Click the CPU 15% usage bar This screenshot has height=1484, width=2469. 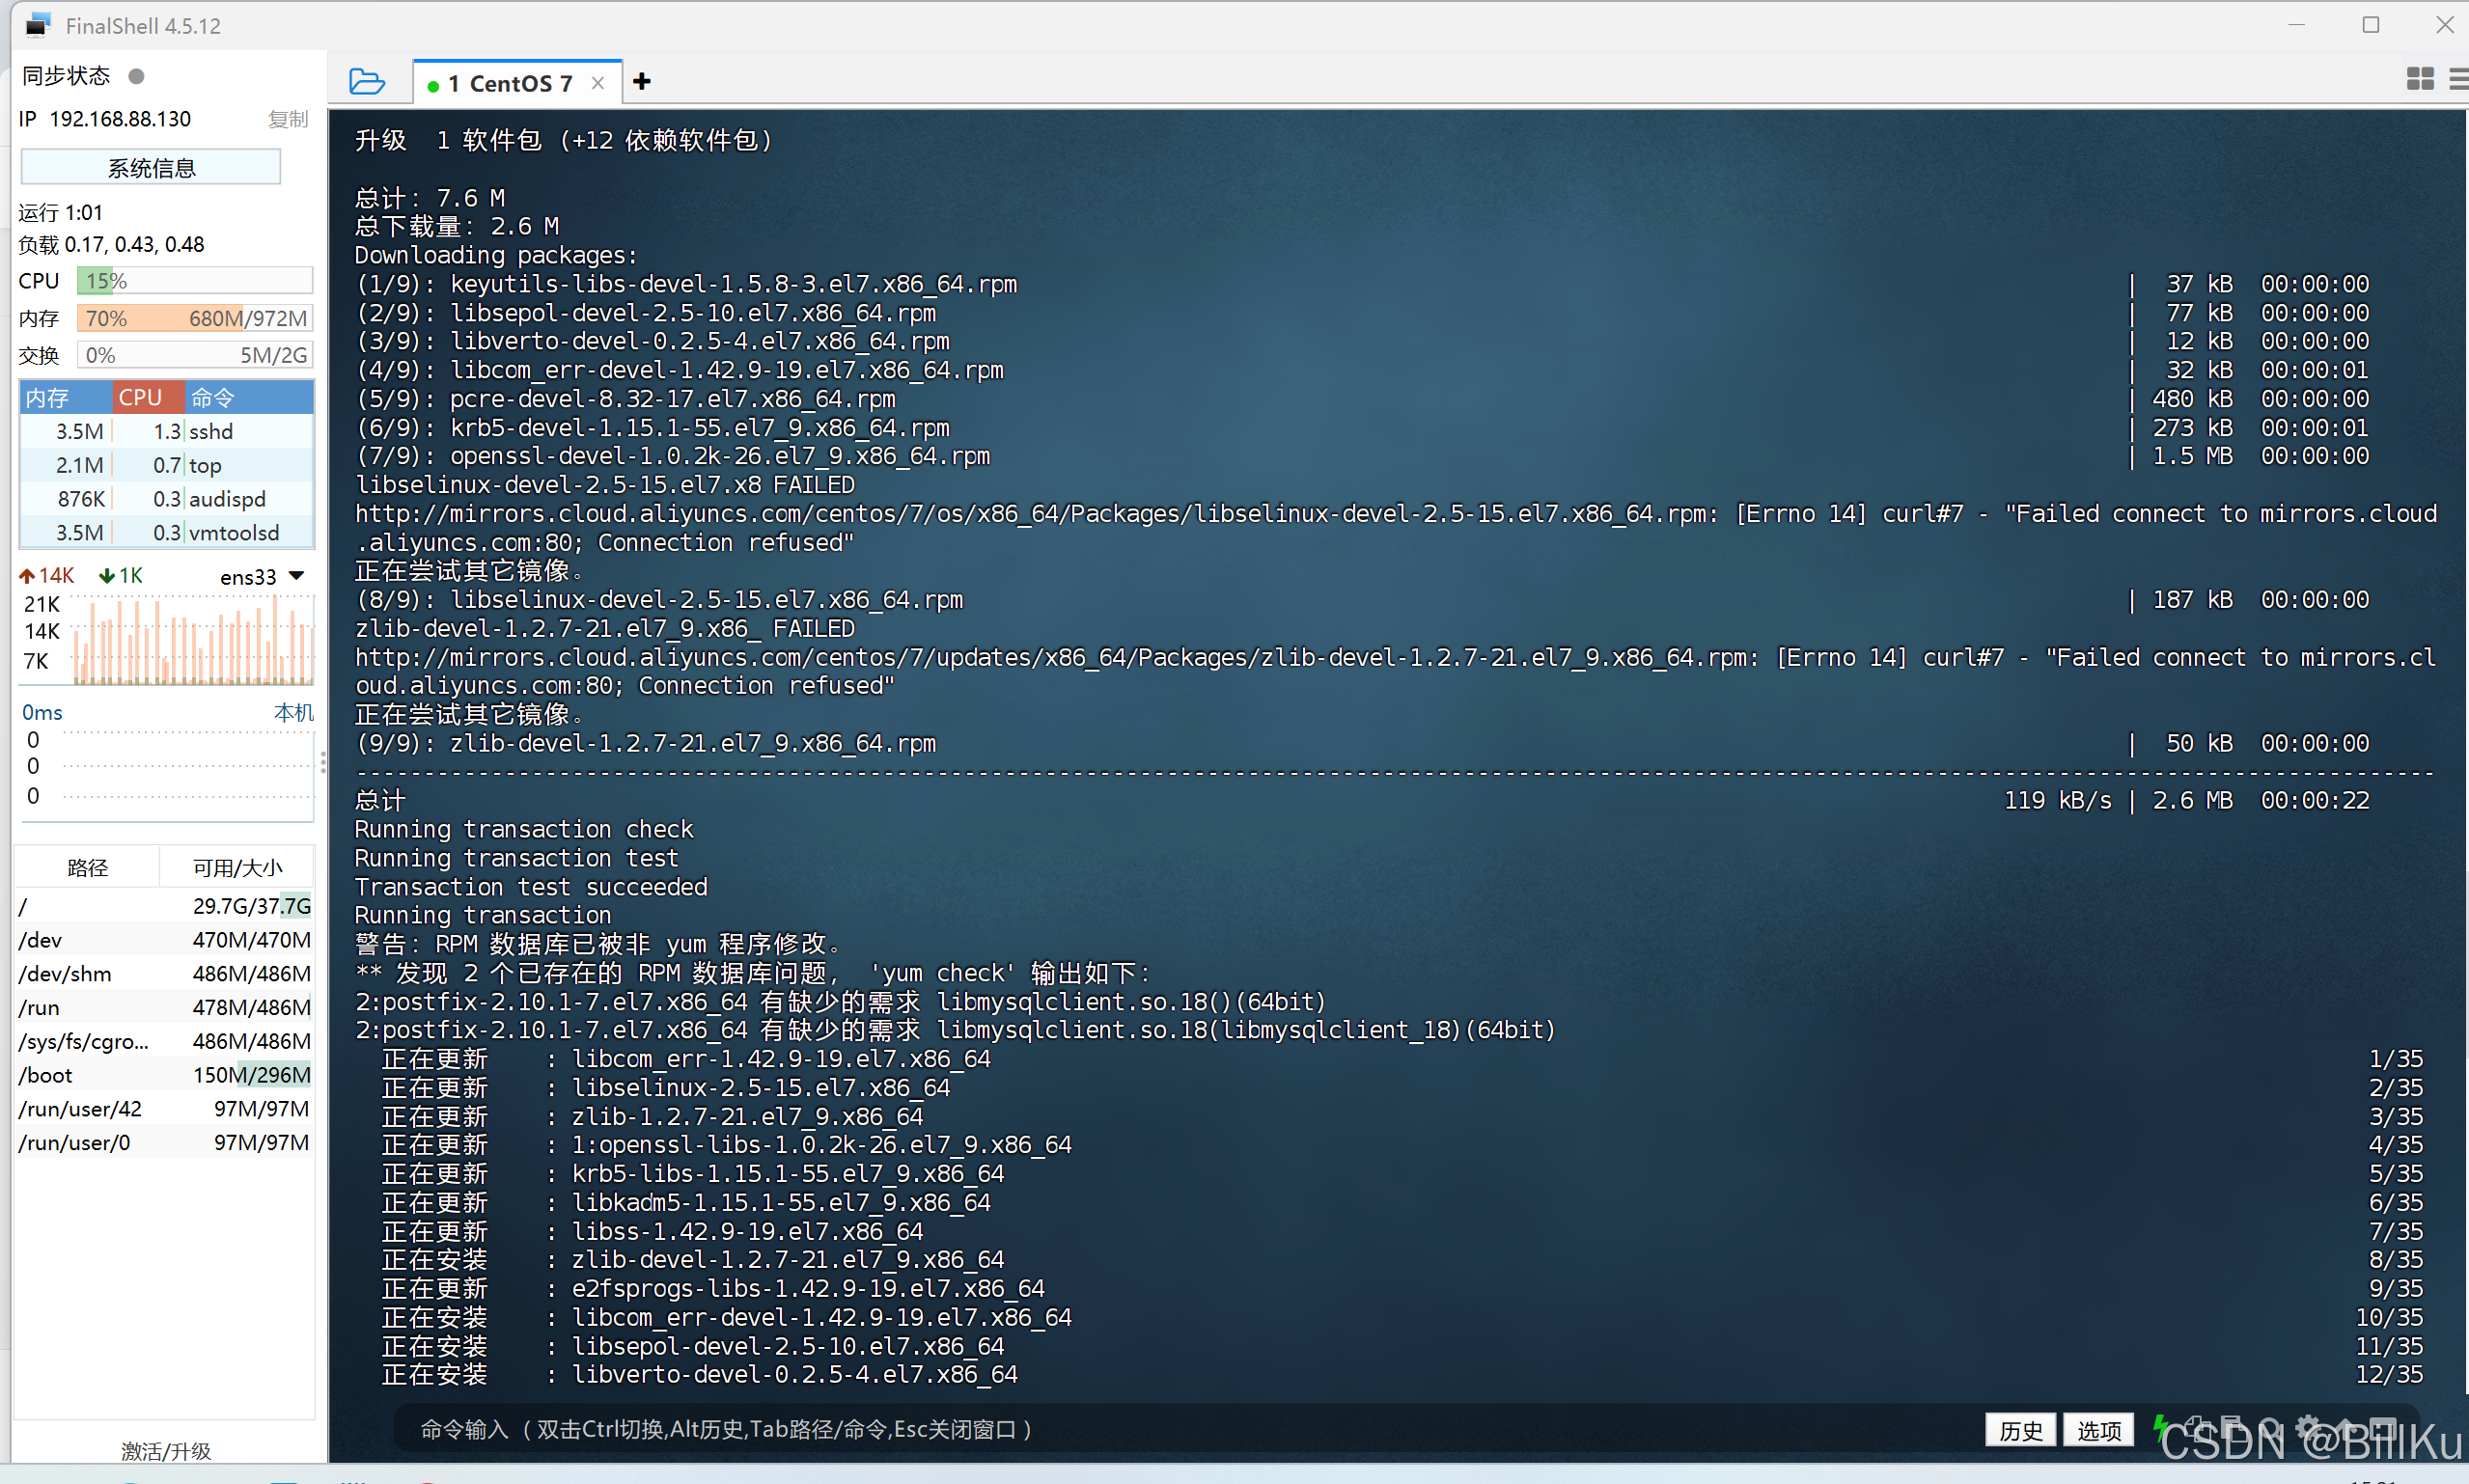coord(195,281)
